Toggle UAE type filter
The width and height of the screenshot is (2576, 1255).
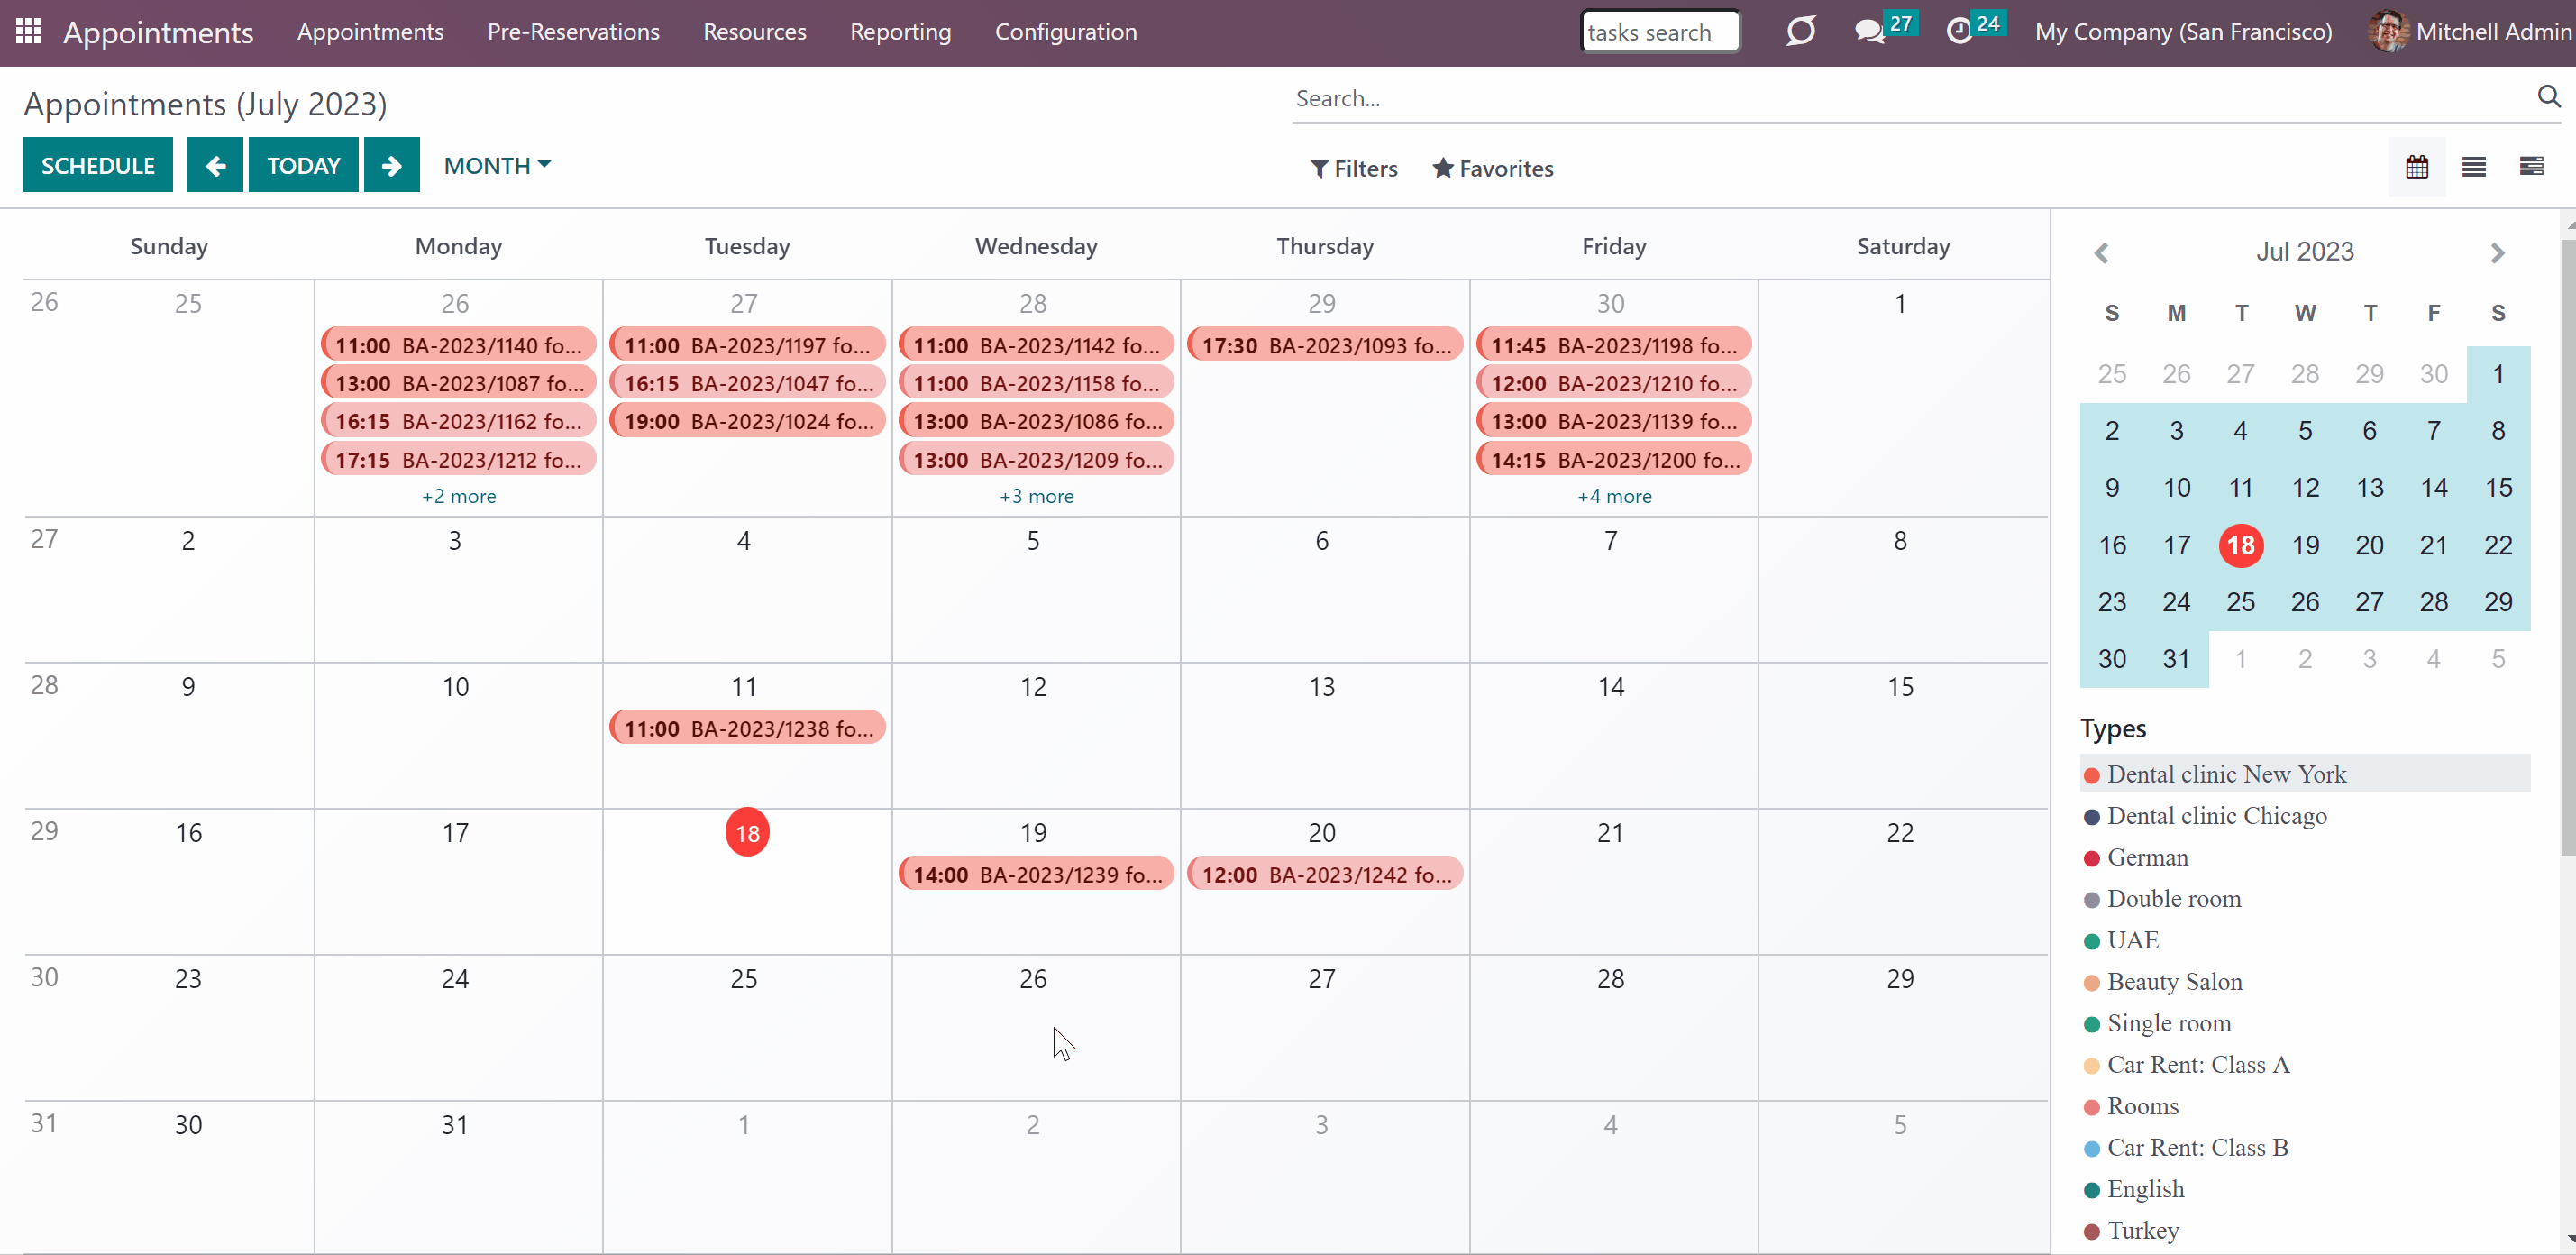2304,940
